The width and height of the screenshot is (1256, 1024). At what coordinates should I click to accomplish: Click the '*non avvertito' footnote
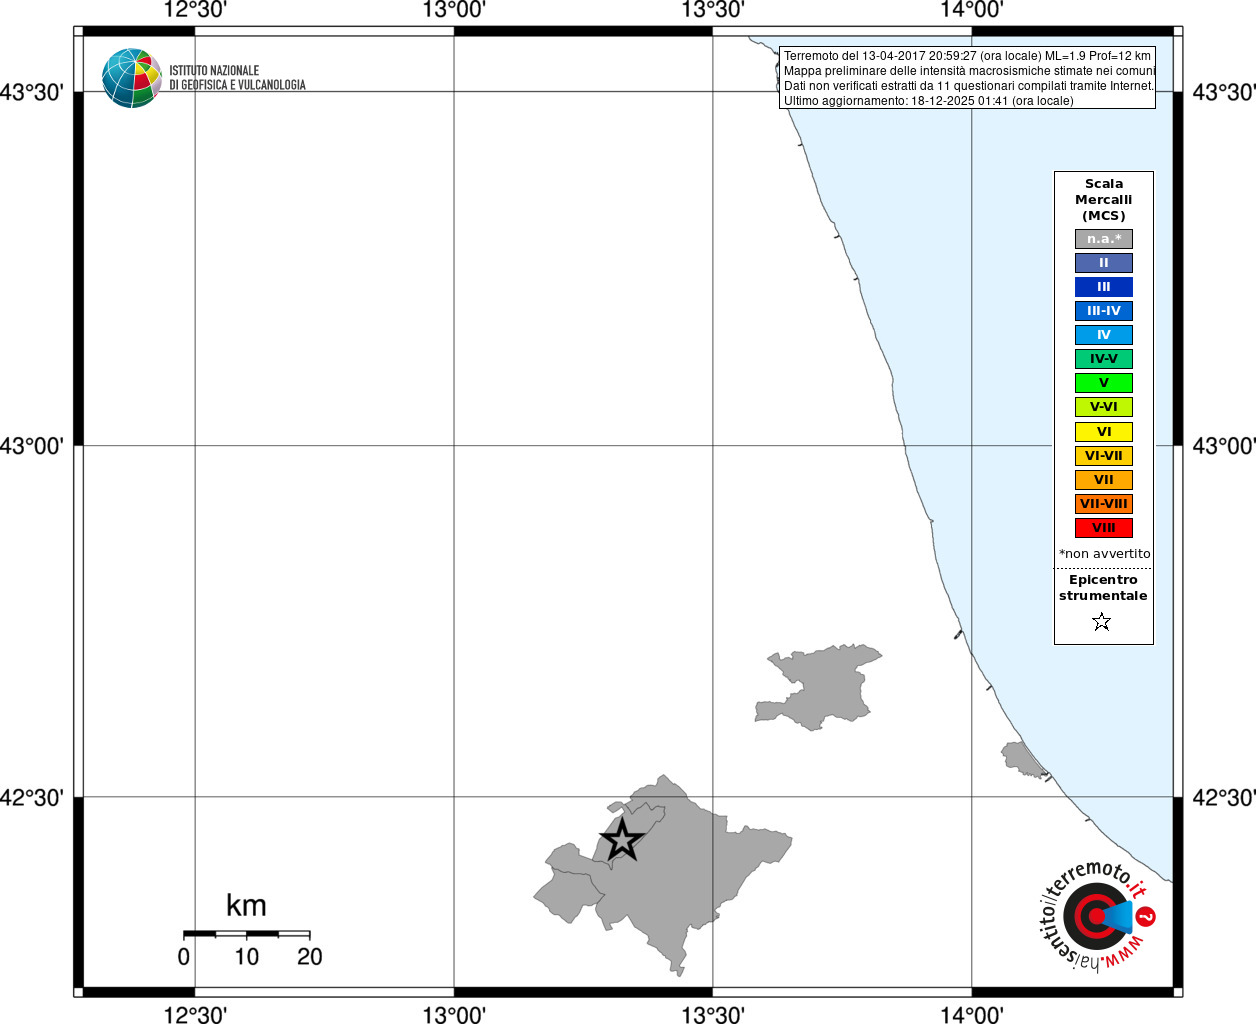(1104, 554)
